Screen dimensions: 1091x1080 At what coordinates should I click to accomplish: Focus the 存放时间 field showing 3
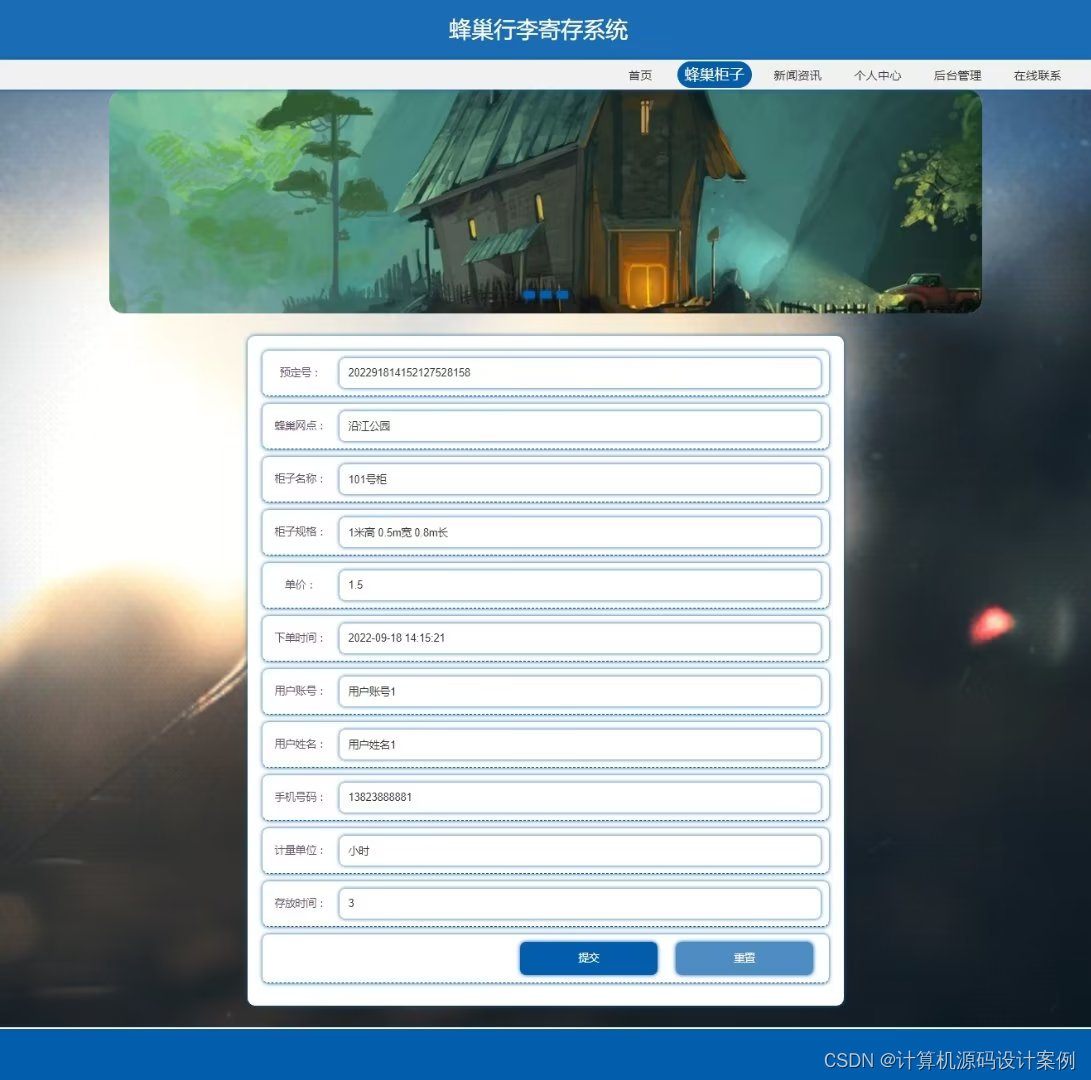point(580,903)
